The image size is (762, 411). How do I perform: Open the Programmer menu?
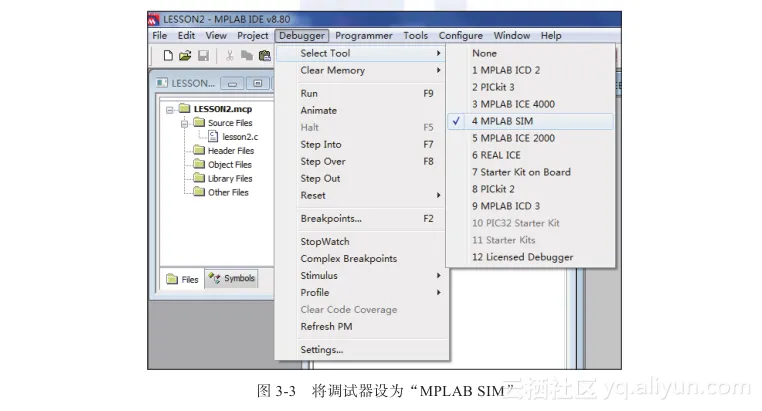pos(364,35)
